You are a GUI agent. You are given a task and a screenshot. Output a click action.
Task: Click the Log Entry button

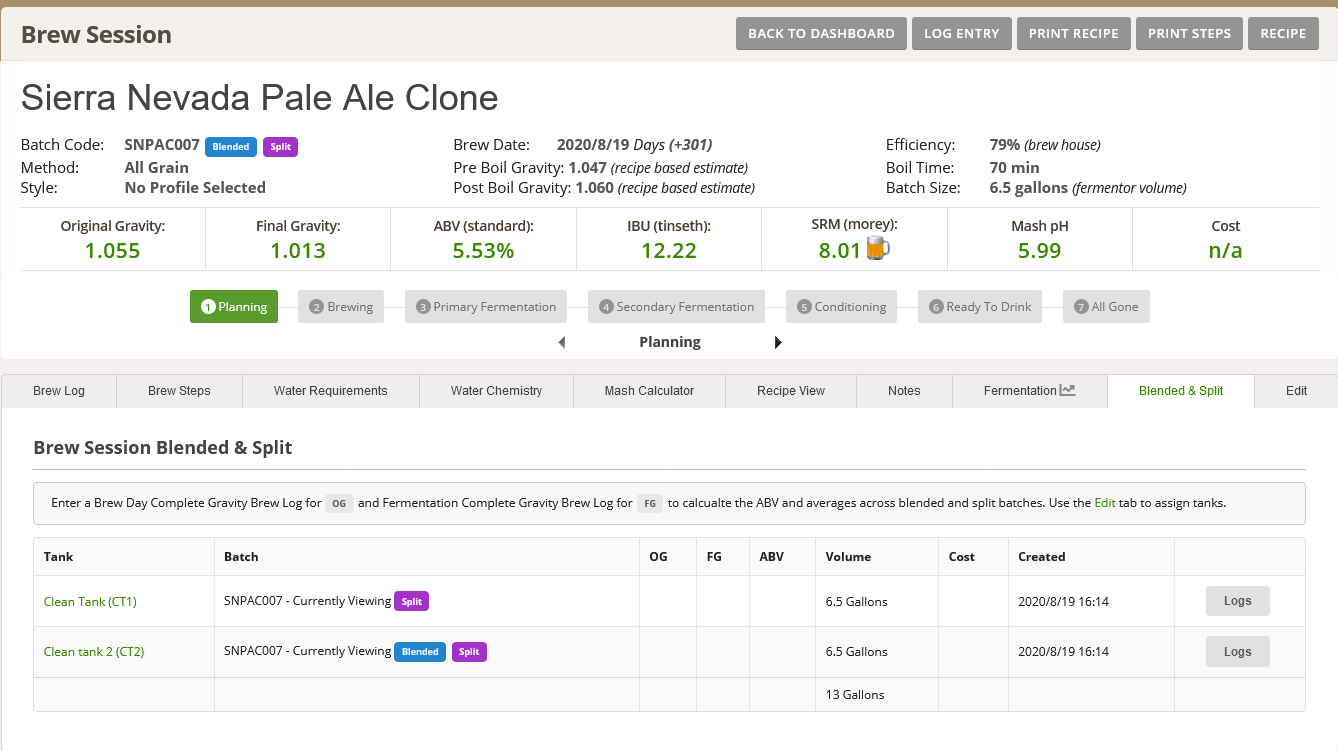pyautogui.click(x=961, y=34)
